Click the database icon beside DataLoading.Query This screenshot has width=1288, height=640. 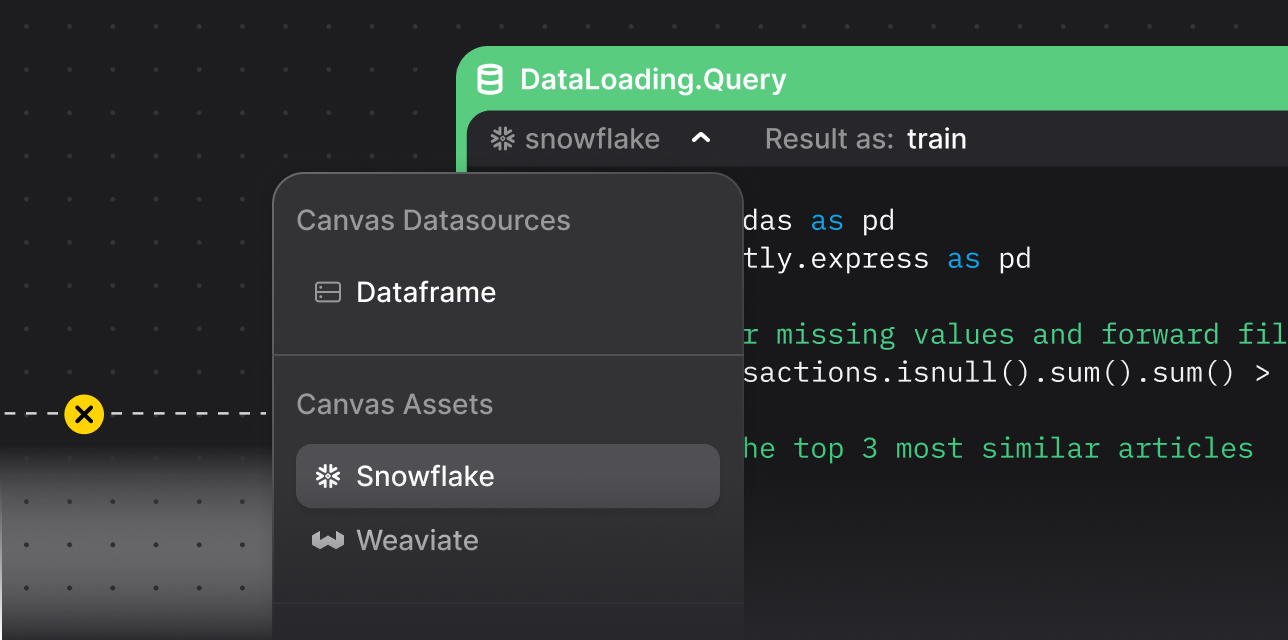(490, 79)
